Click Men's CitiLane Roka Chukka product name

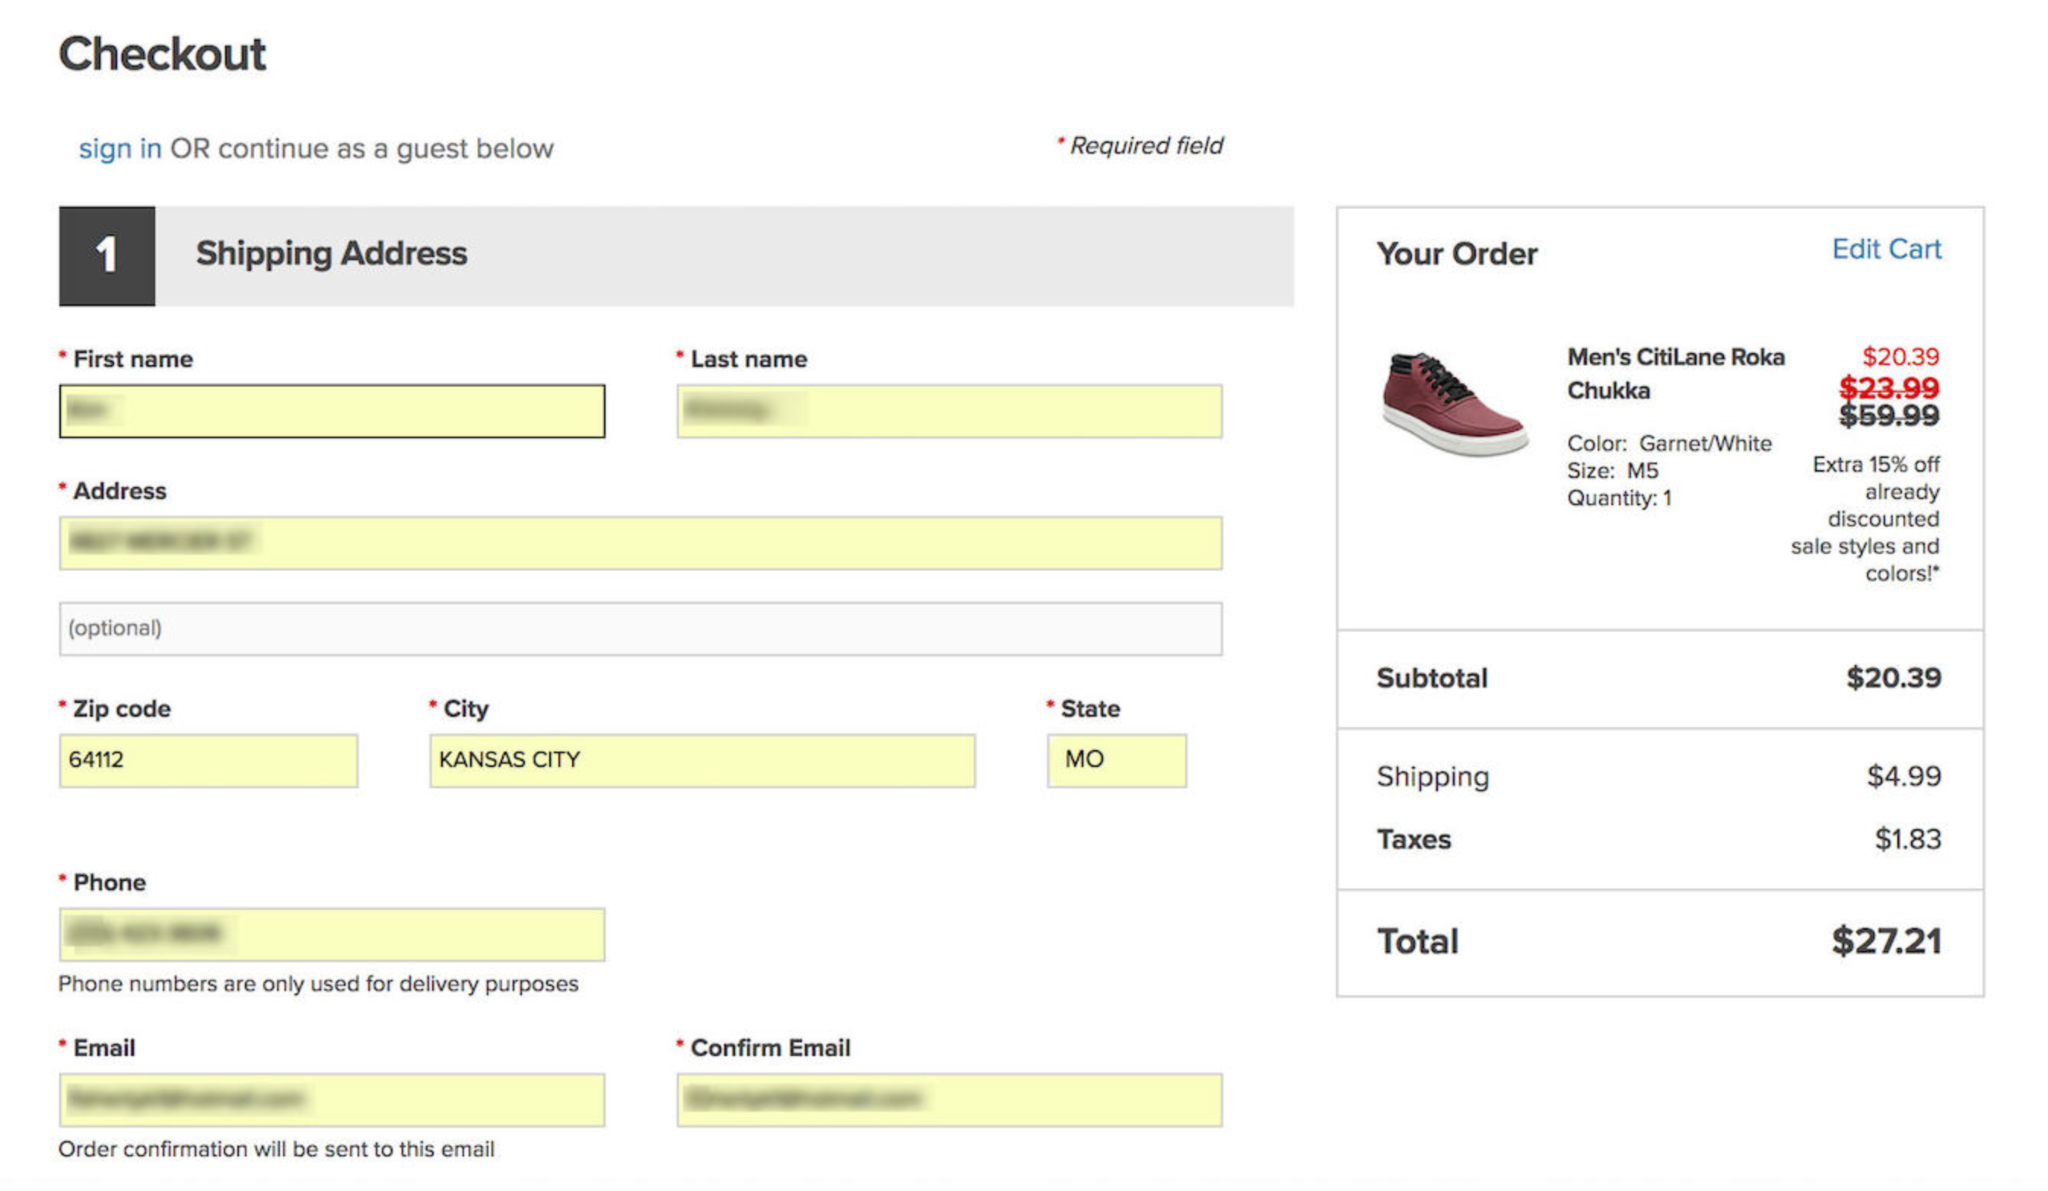click(1674, 373)
